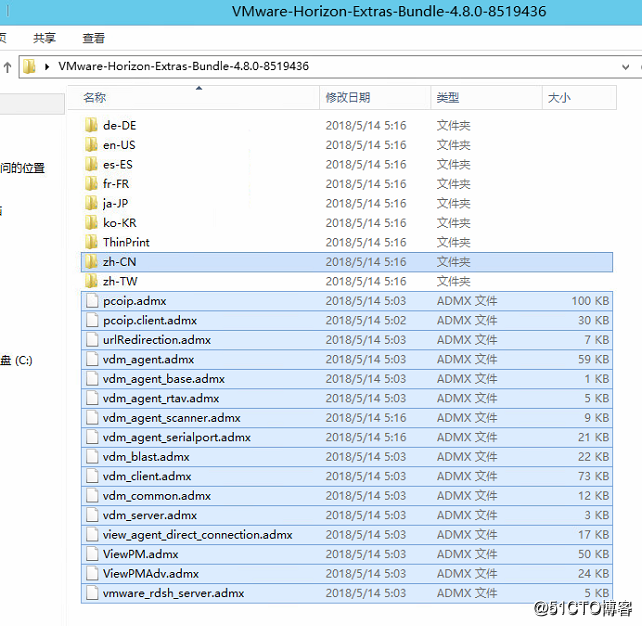Screen dimensions: 642x626
Task: Click the ViewPM.admx file icon
Action: pyautogui.click(x=92, y=554)
